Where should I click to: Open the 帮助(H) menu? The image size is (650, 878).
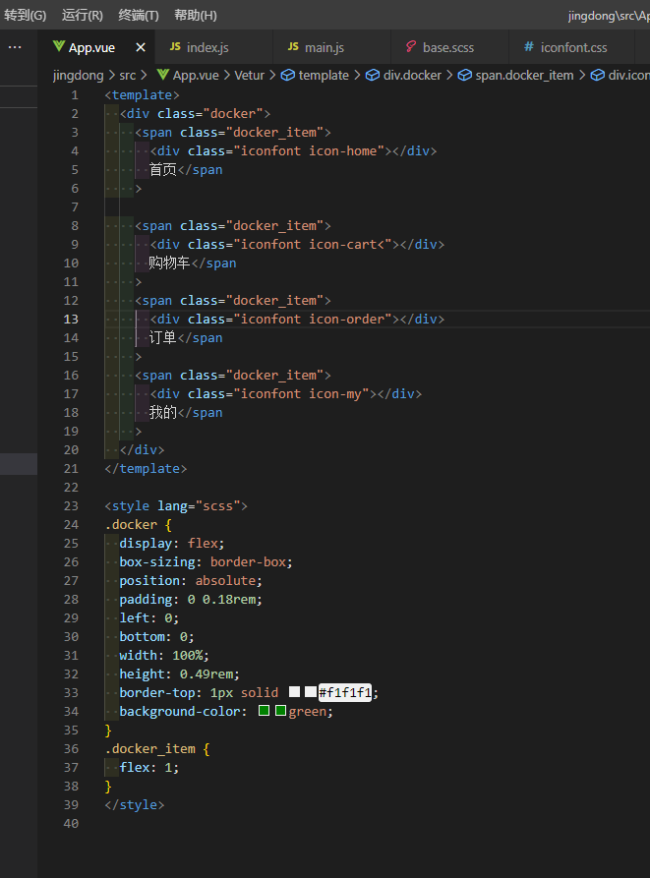pyautogui.click(x=195, y=15)
